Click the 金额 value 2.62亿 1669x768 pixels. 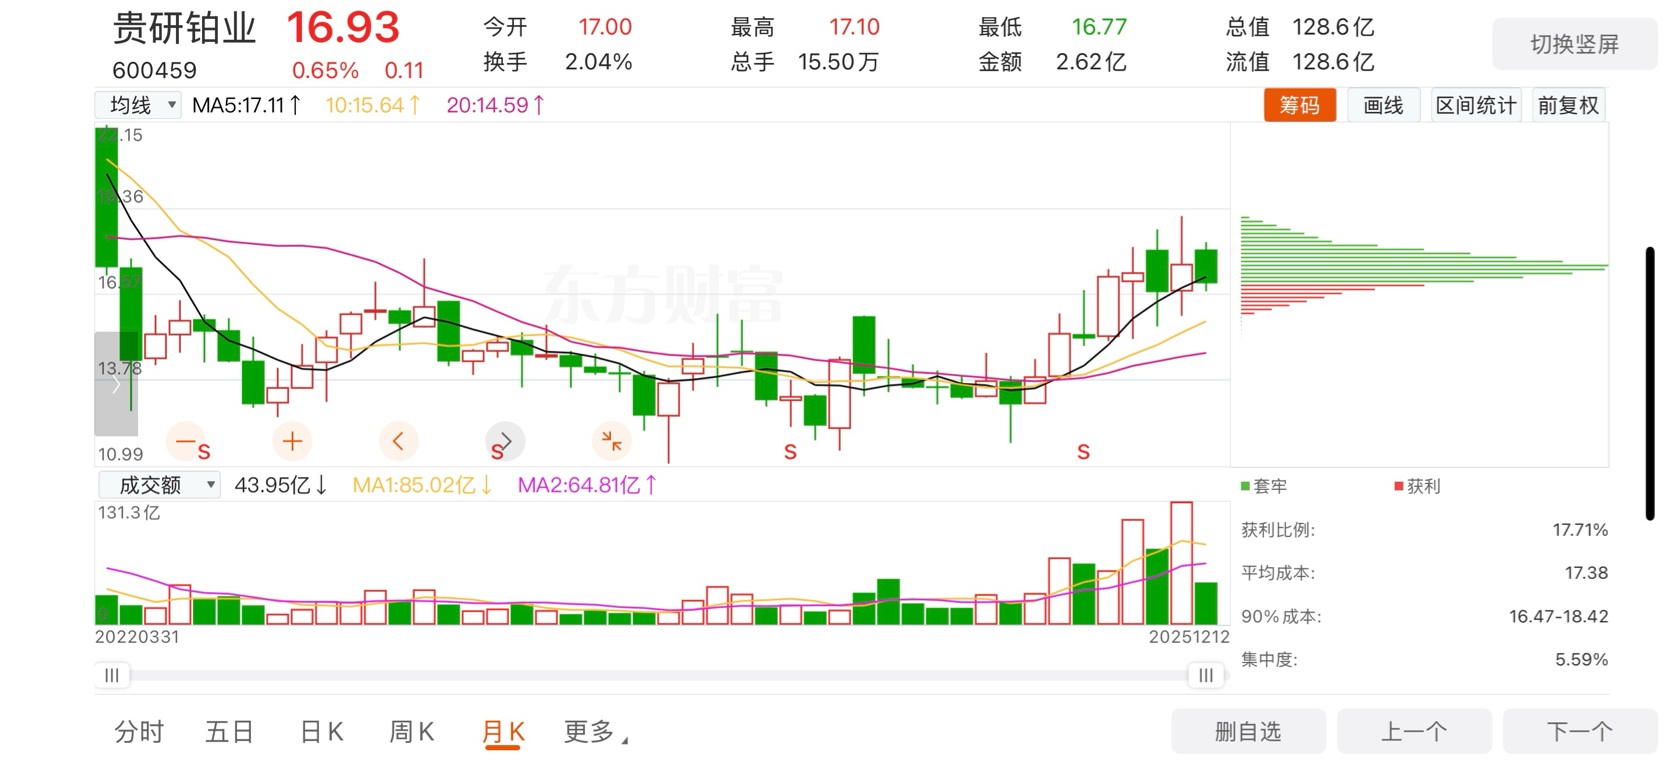tap(1091, 62)
